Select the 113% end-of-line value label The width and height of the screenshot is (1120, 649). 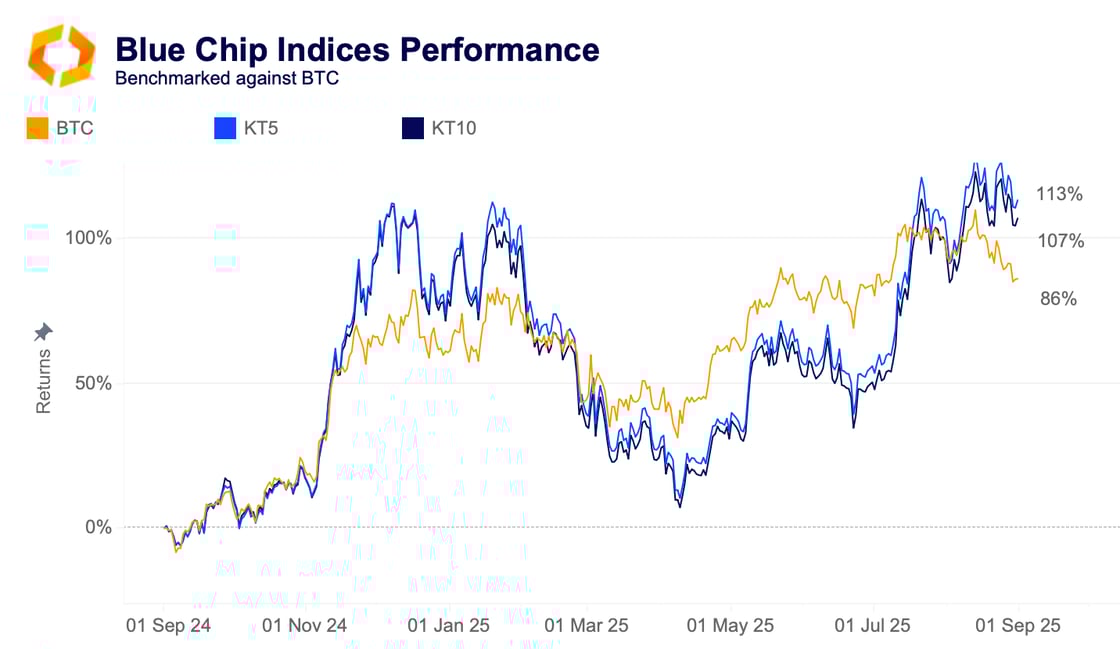(x=1059, y=194)
